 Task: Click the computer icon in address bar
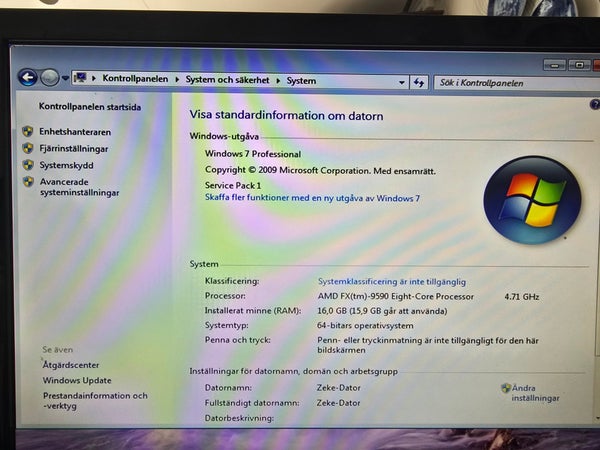tap(80, 78)
